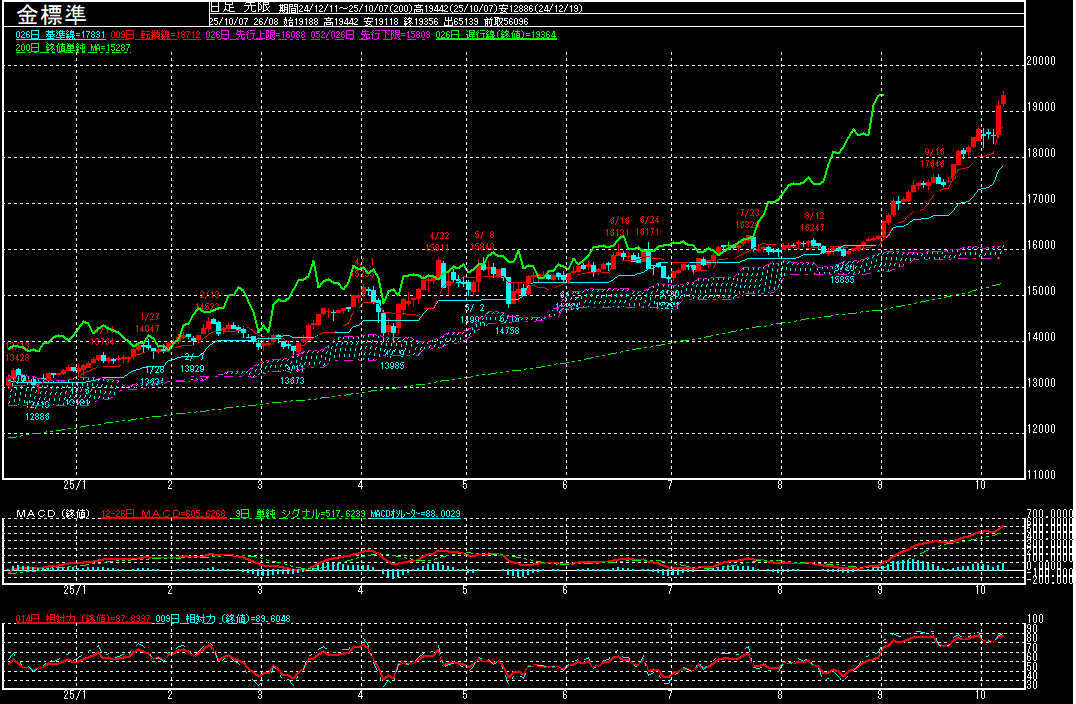Click the 20000 price axis label

[1041, 61]
